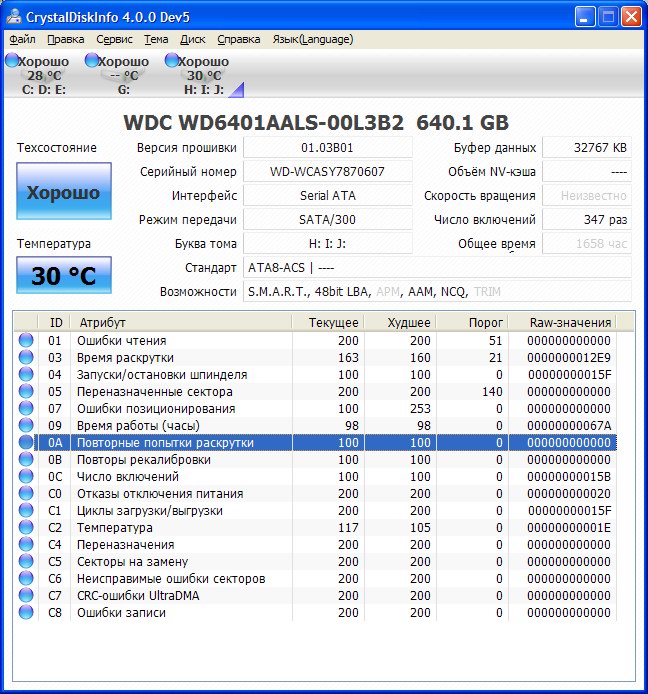
Task: Click status orb of Время работы (часы) row
Action: 26,425
